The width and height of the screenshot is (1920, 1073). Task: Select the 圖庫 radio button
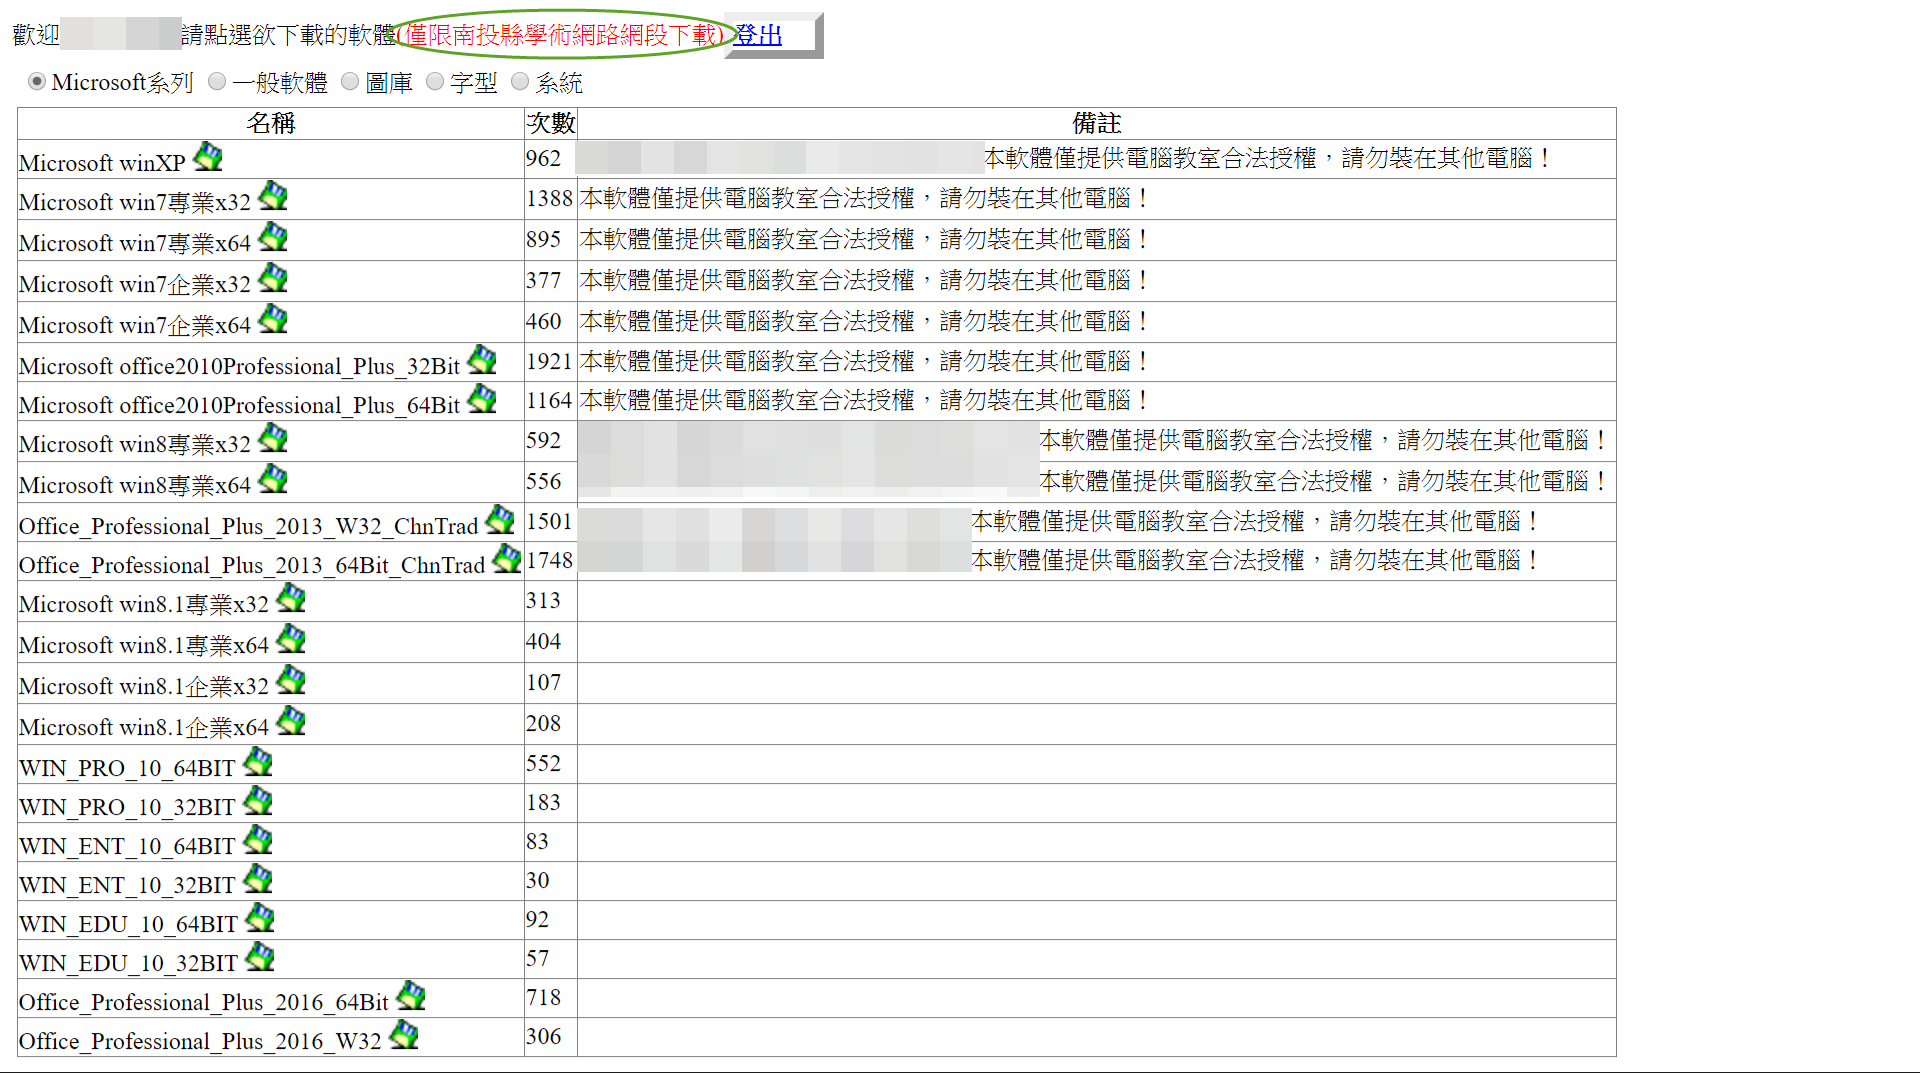click(x=350, y=82)
